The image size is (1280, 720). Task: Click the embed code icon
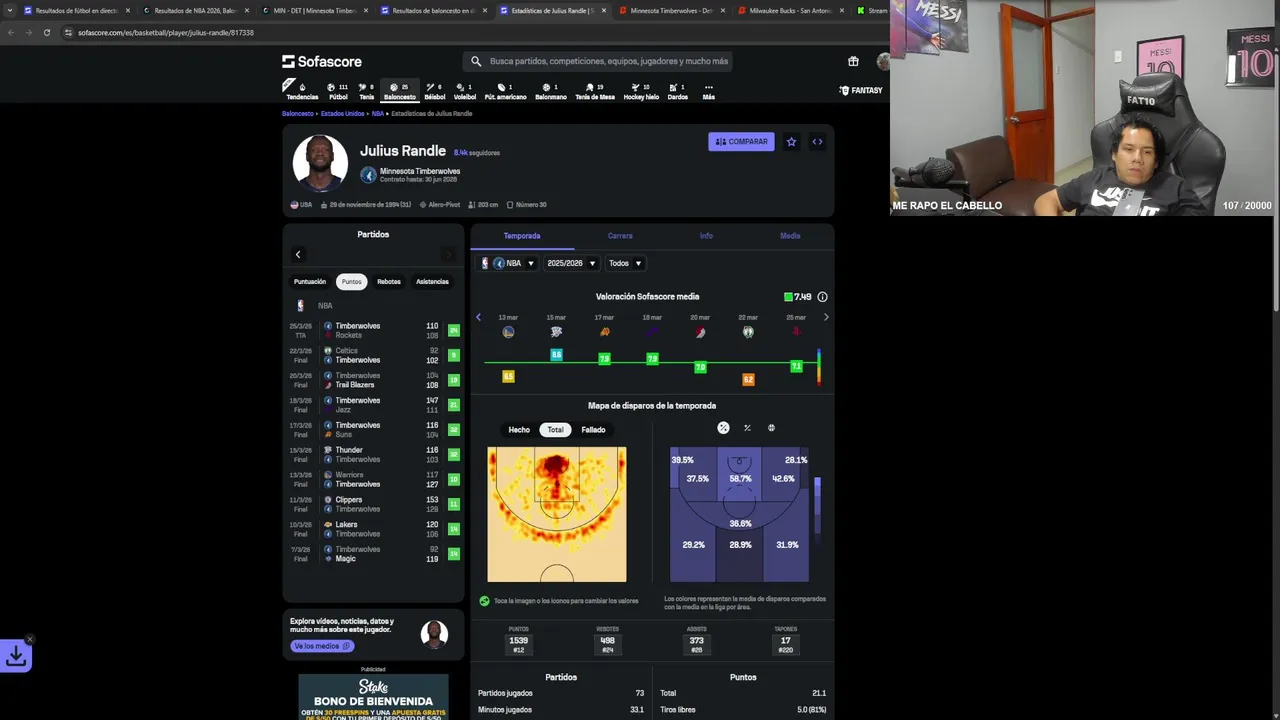(817, 142)
